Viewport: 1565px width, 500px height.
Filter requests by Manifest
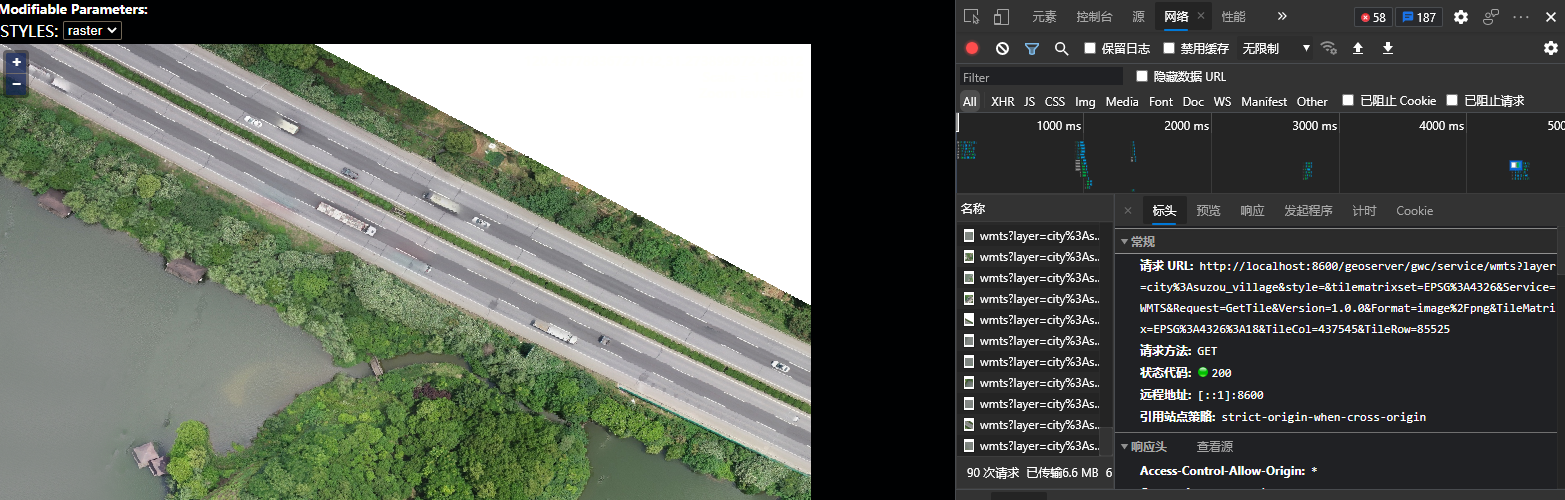click(x=1264, y=101)
